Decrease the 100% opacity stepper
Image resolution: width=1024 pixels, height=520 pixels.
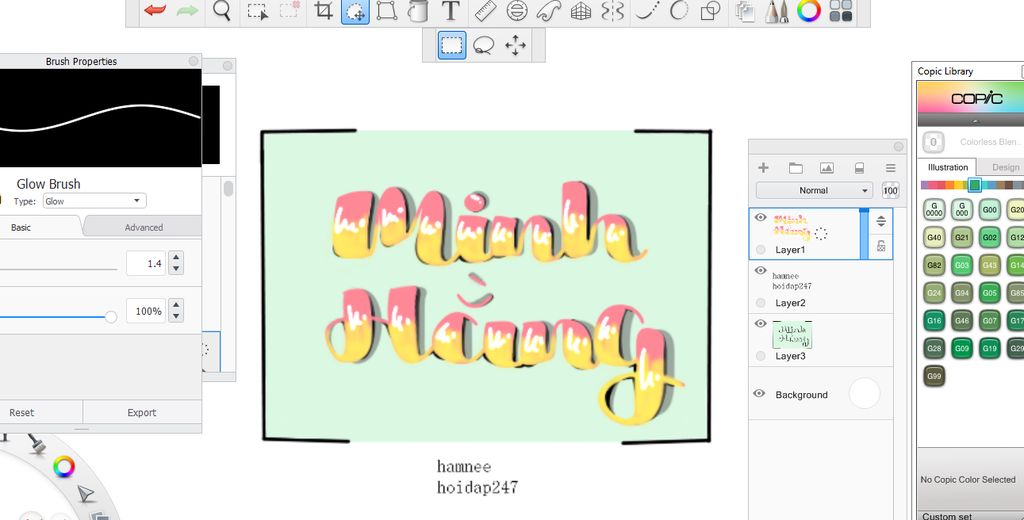pos(176,317)
